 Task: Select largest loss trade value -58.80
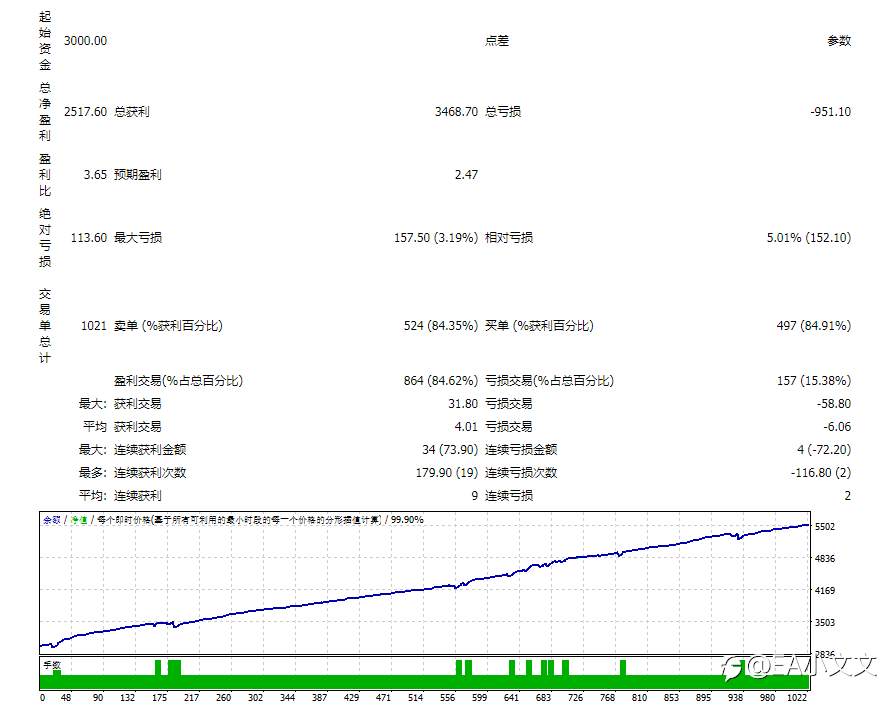click(833, 404)
